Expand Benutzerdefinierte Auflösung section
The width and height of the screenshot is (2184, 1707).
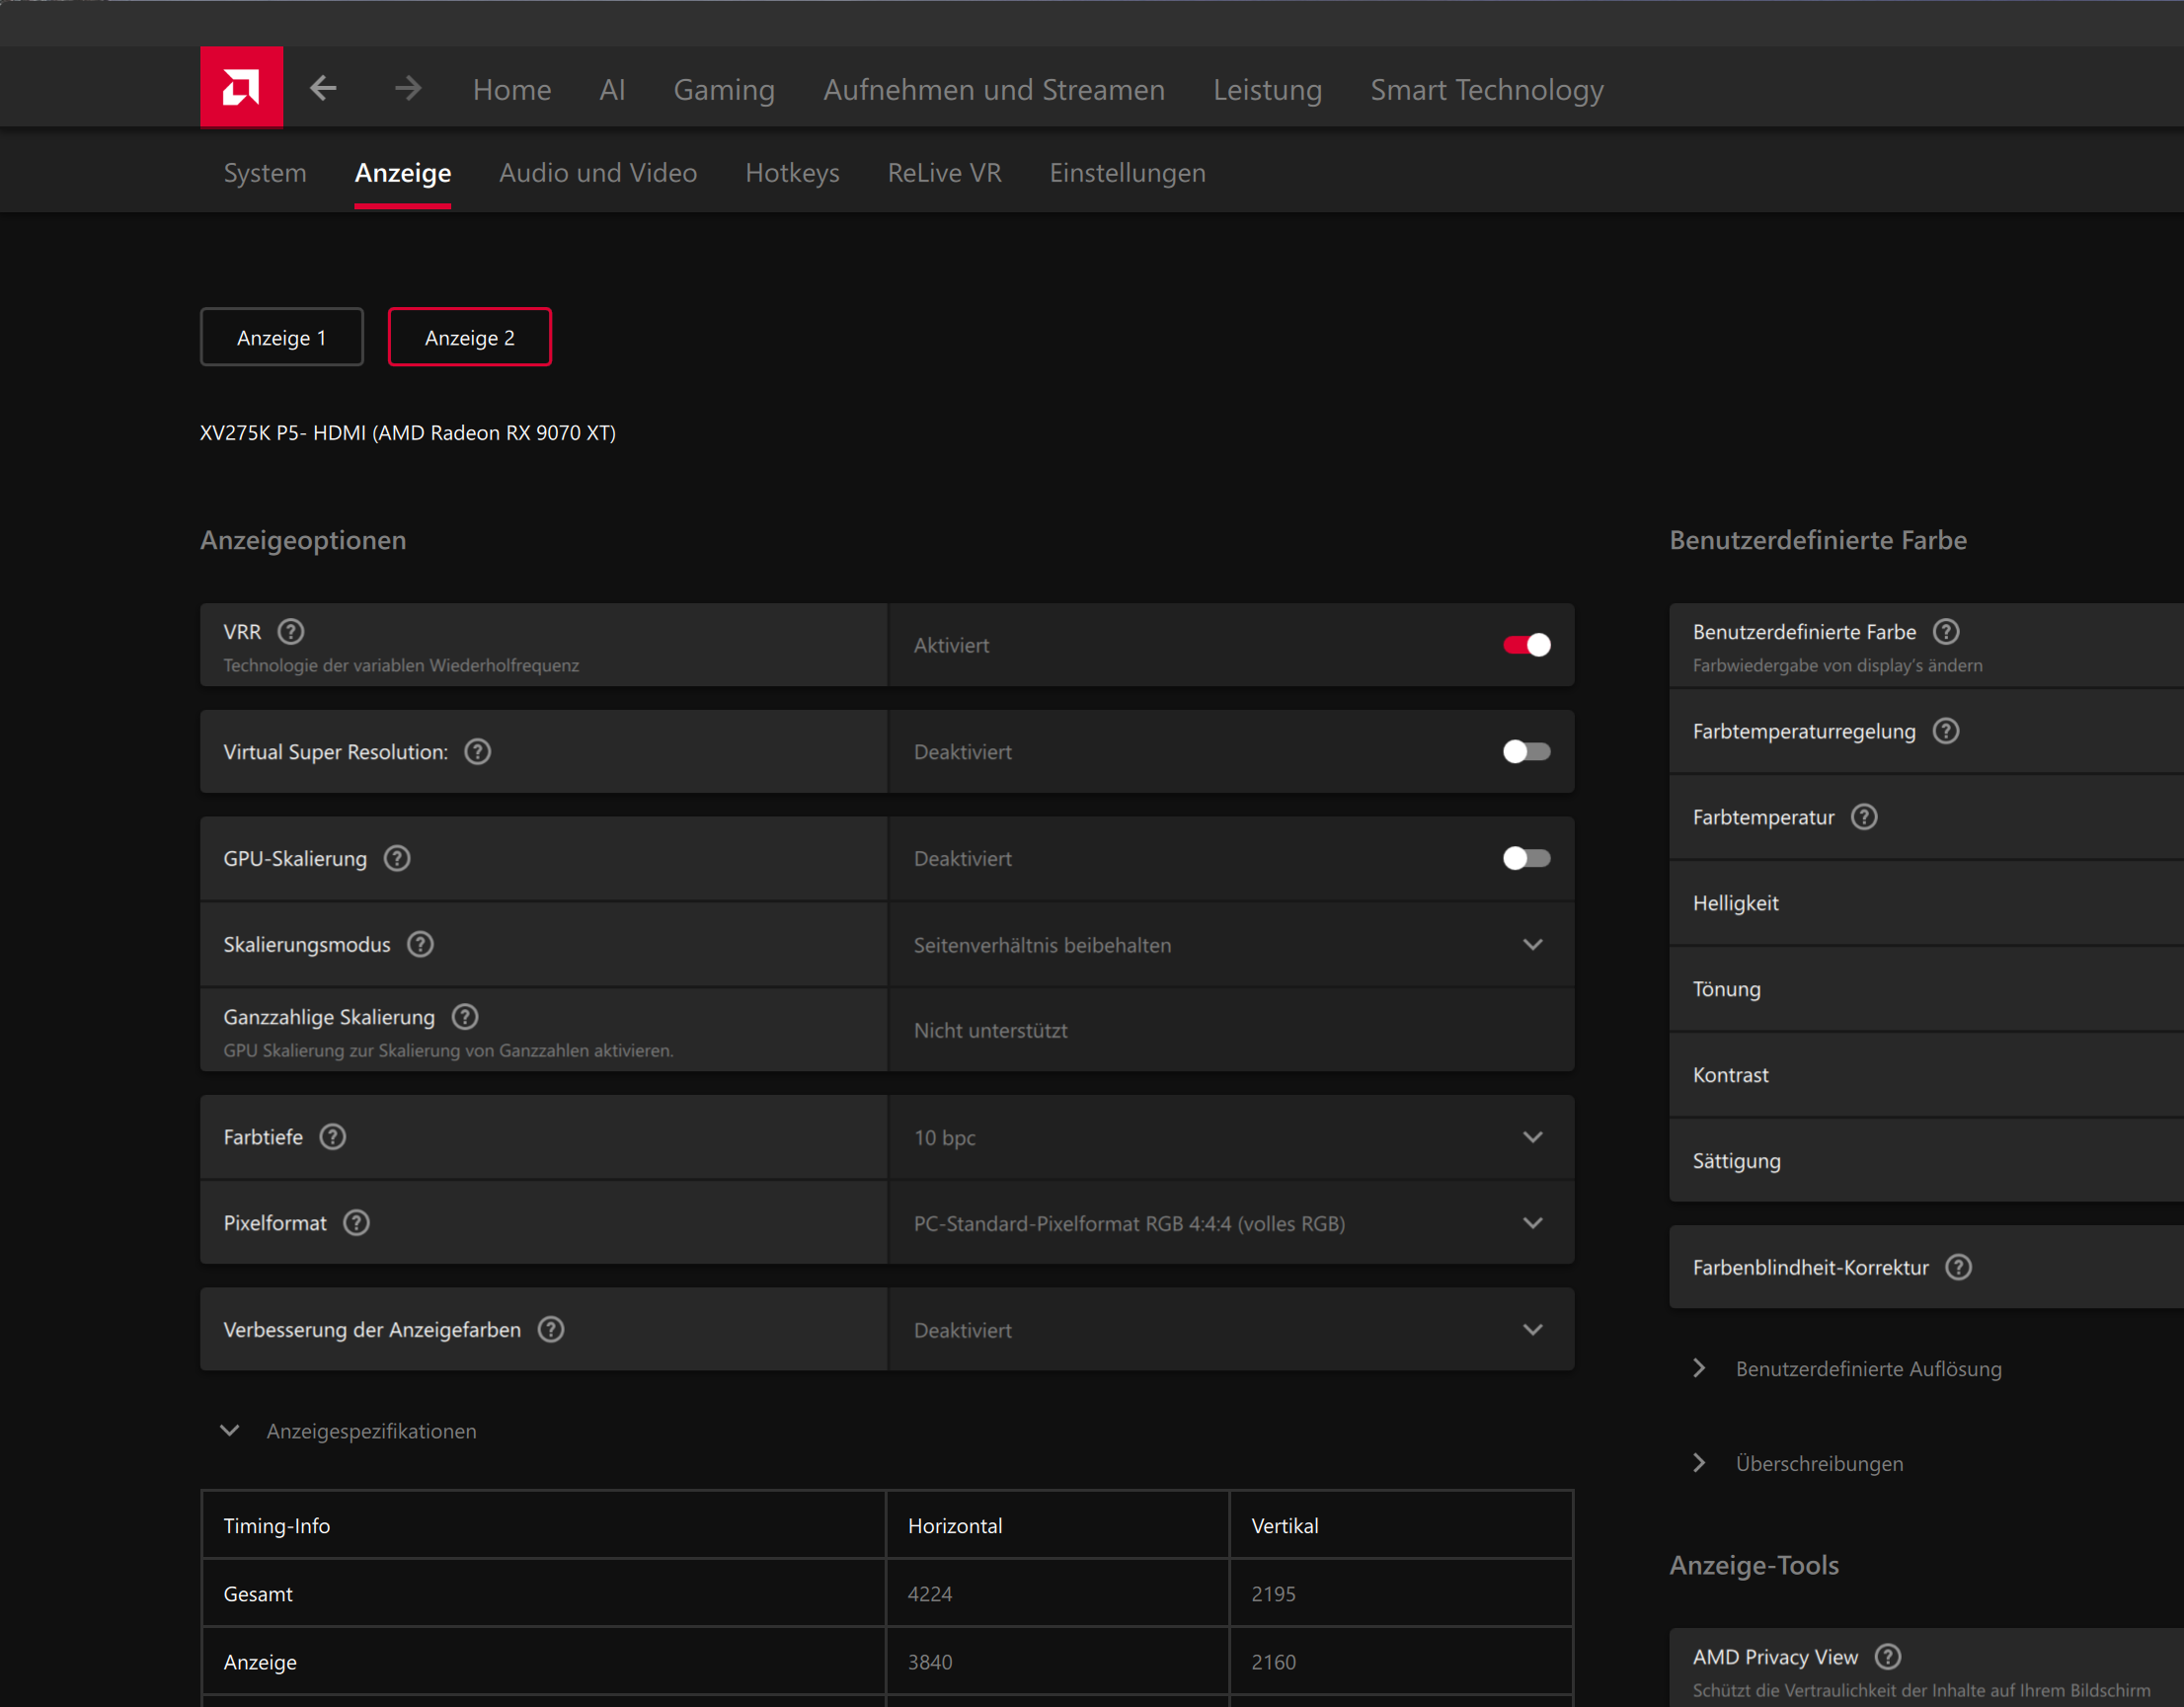click(x=1867, y=1369)
